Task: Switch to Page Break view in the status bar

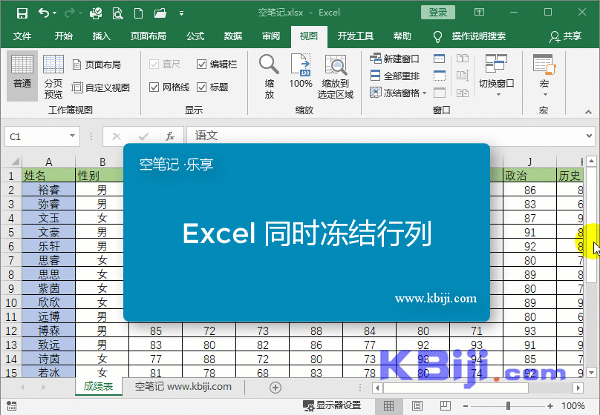Action: point(445,405)
